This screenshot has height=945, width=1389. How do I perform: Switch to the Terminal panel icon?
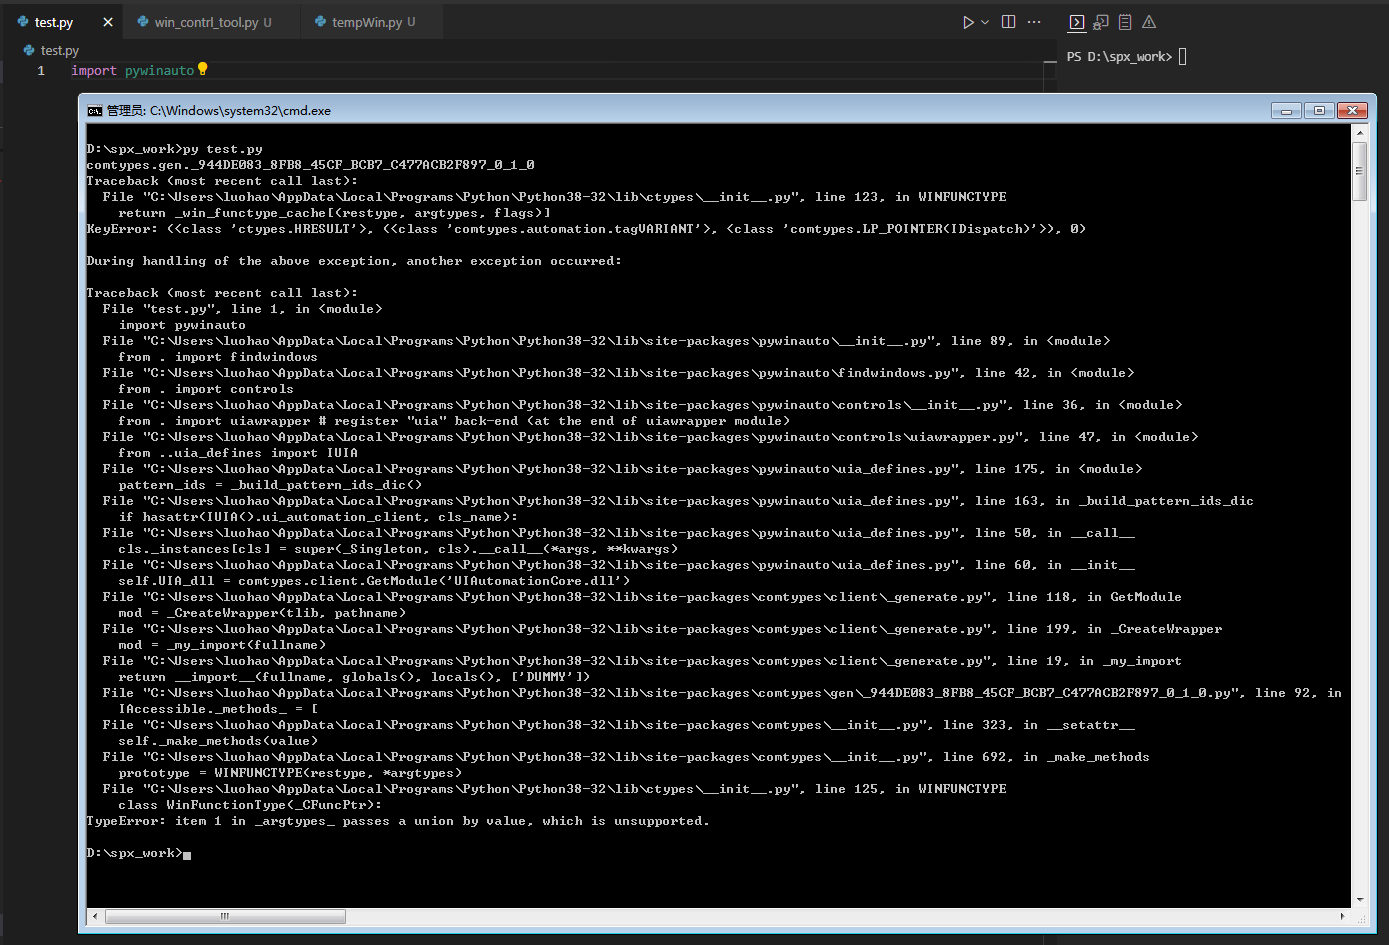tap(1077, 22)
